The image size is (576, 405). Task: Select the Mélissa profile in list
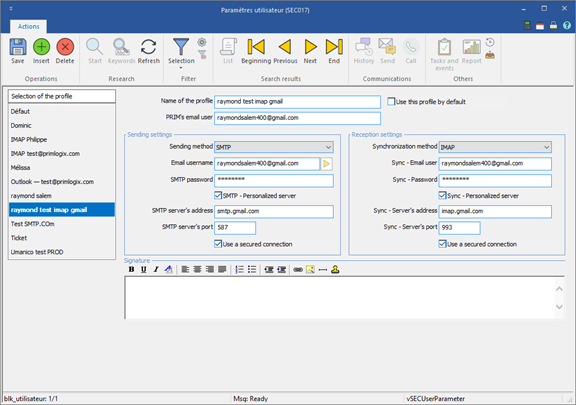62,168
